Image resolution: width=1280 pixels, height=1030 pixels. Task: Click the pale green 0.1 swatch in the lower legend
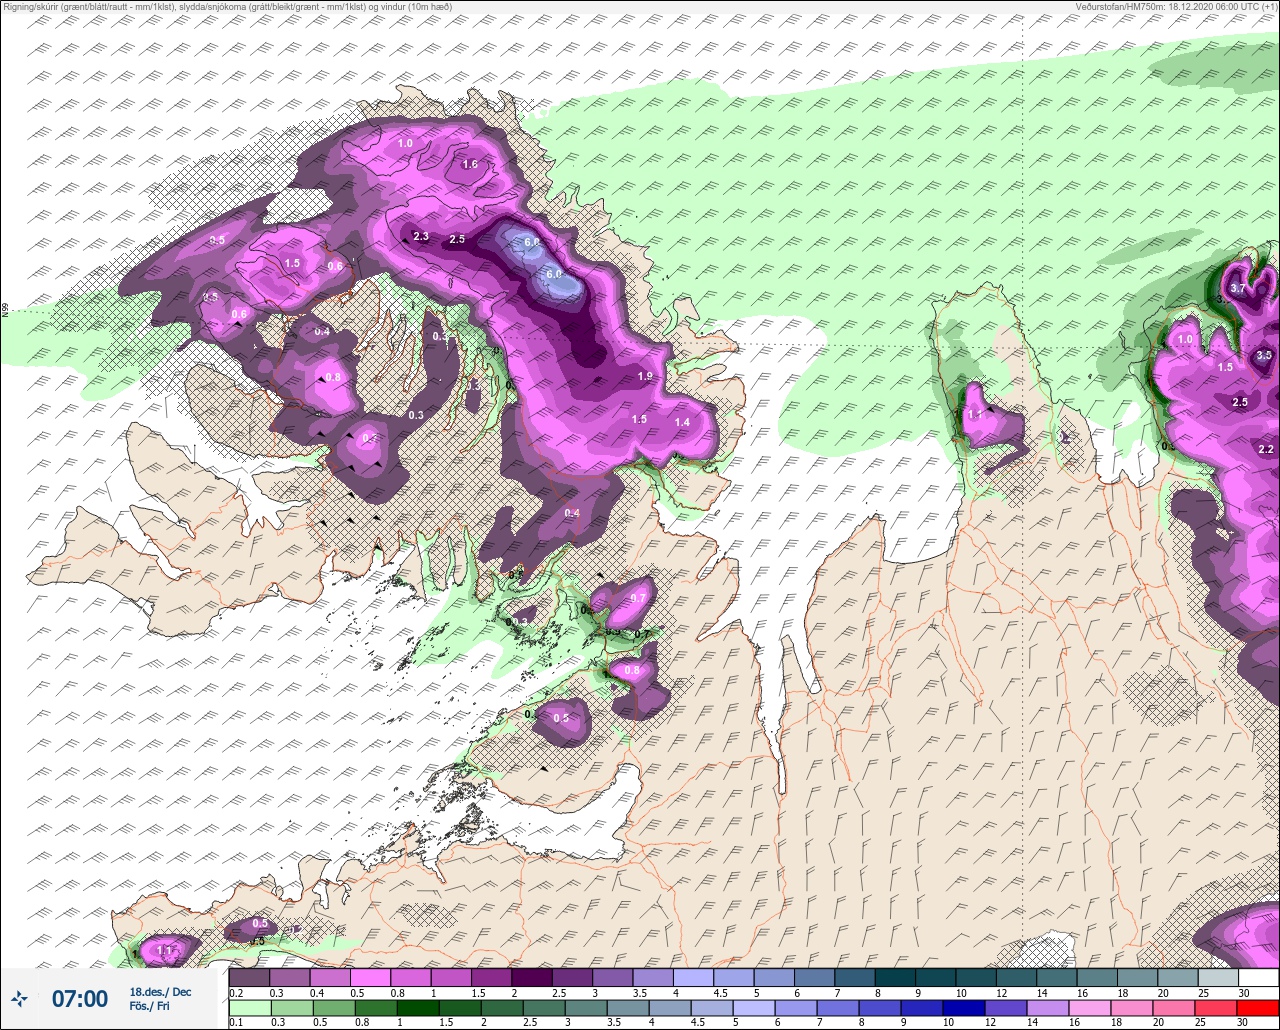click(249, 1006)
